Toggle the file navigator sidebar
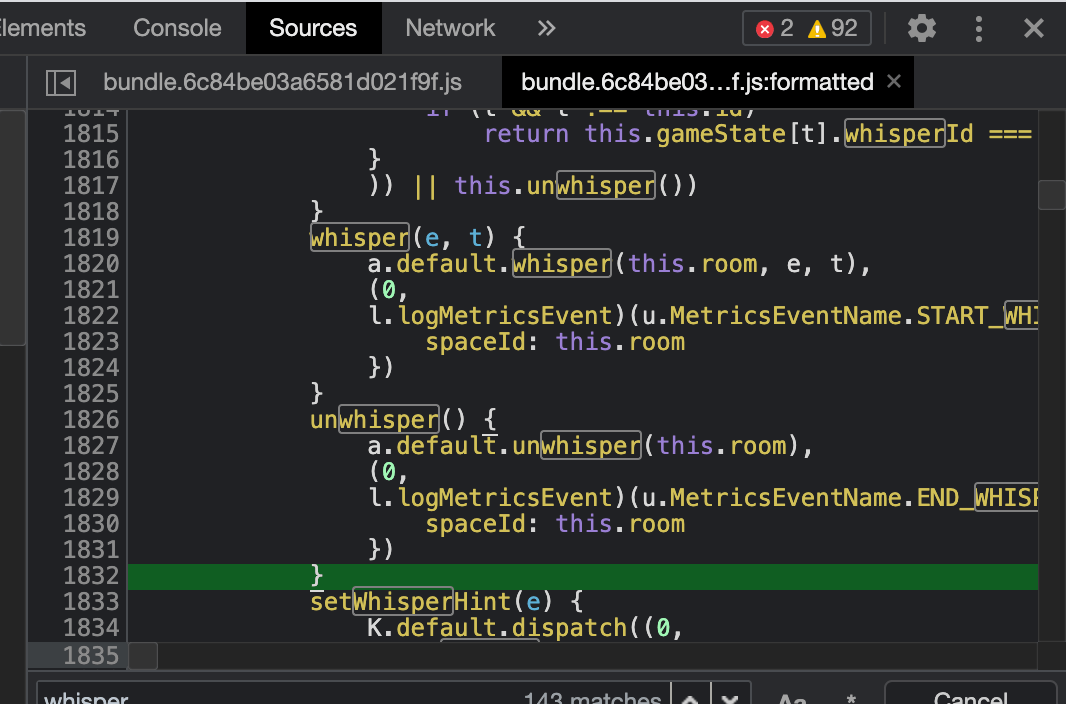 tap(61, 82)
